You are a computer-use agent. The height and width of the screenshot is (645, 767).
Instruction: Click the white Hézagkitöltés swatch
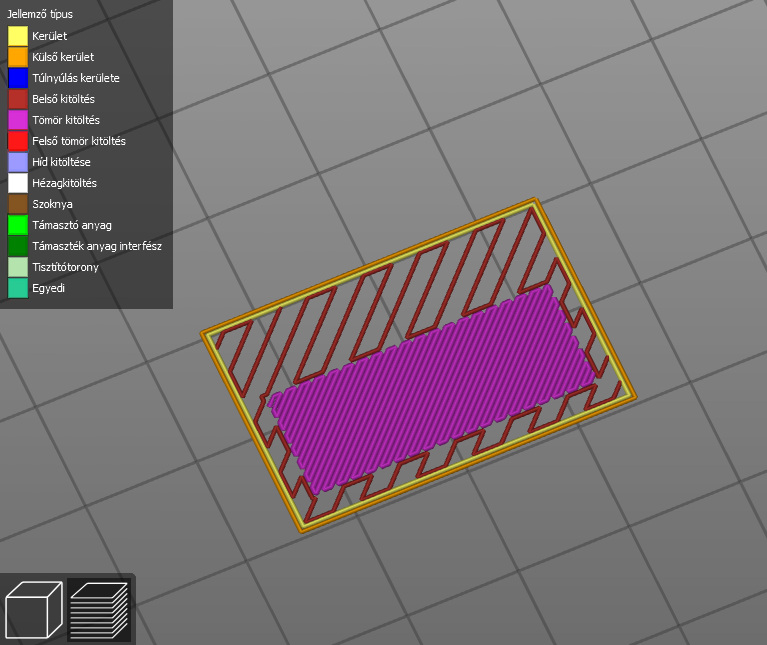coord(18,183)
